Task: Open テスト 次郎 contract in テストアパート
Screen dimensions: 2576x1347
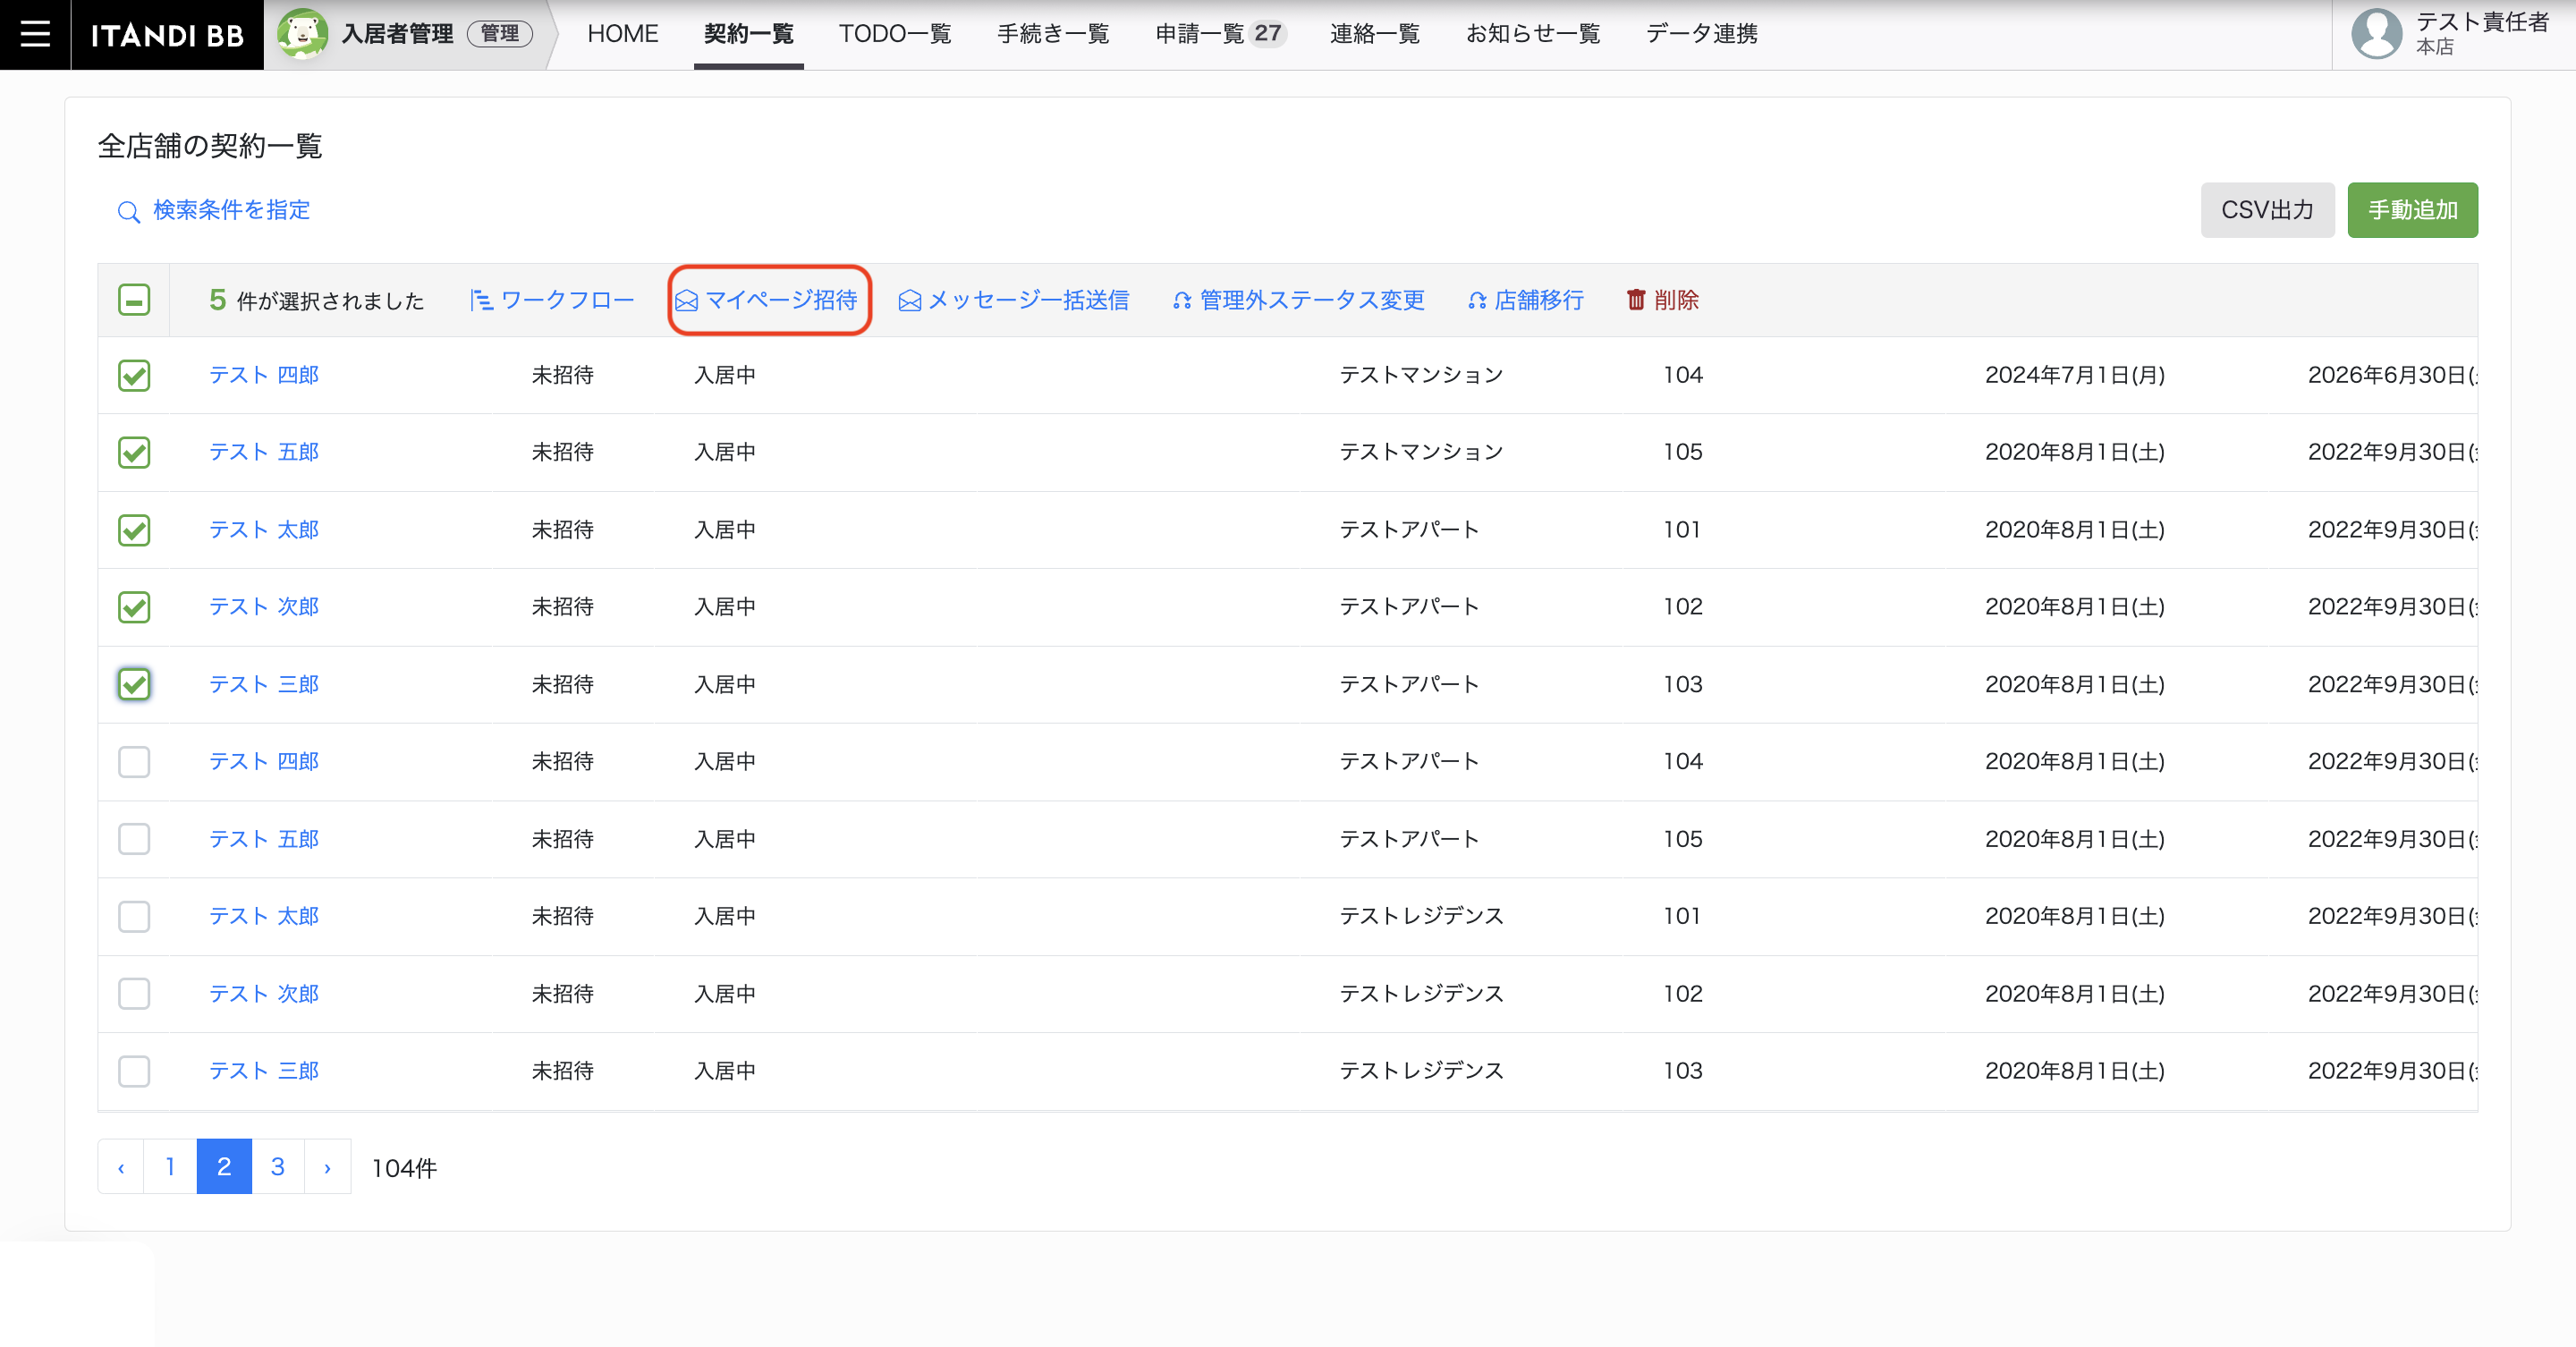Action: click(264, 607)
